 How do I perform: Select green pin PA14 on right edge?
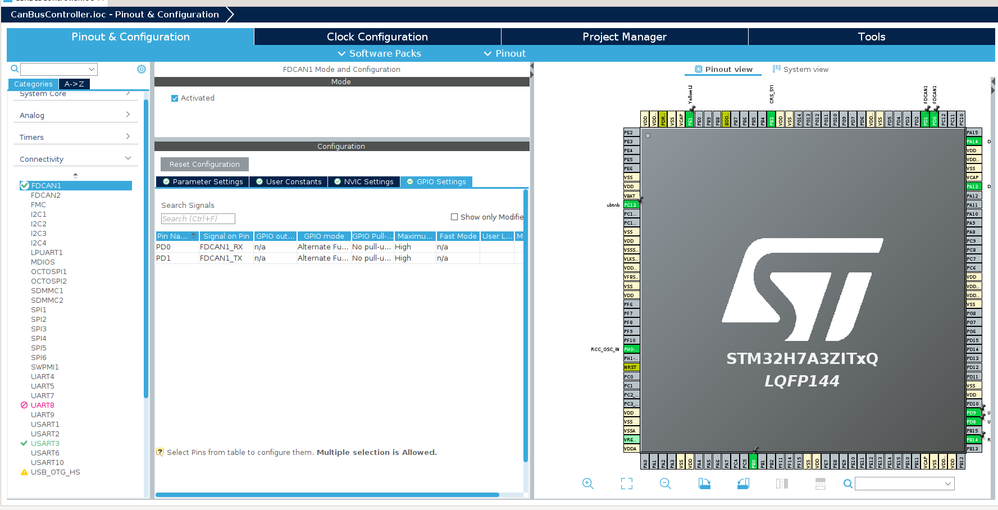(973, 141)
